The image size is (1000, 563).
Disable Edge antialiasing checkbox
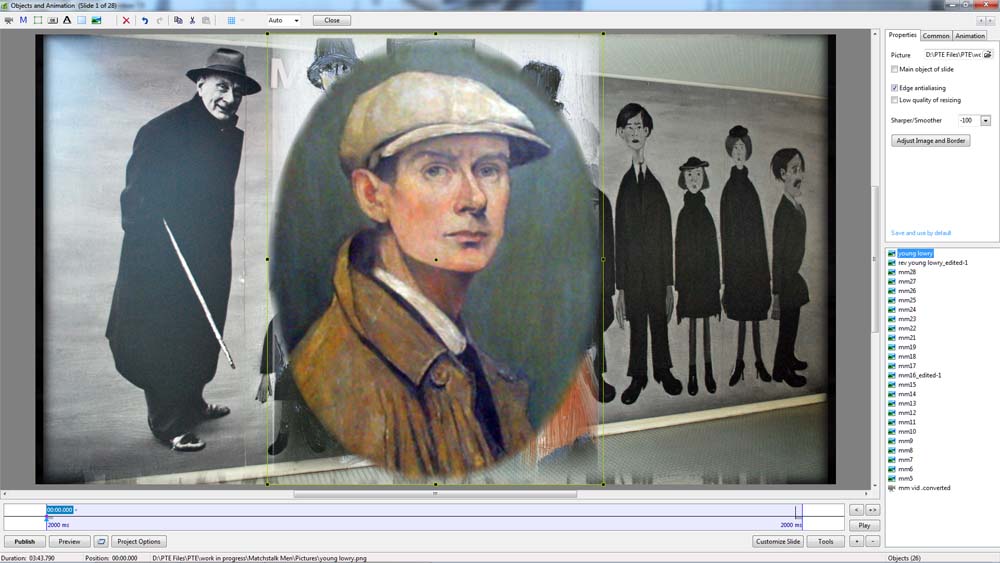(x=894, y=88)
